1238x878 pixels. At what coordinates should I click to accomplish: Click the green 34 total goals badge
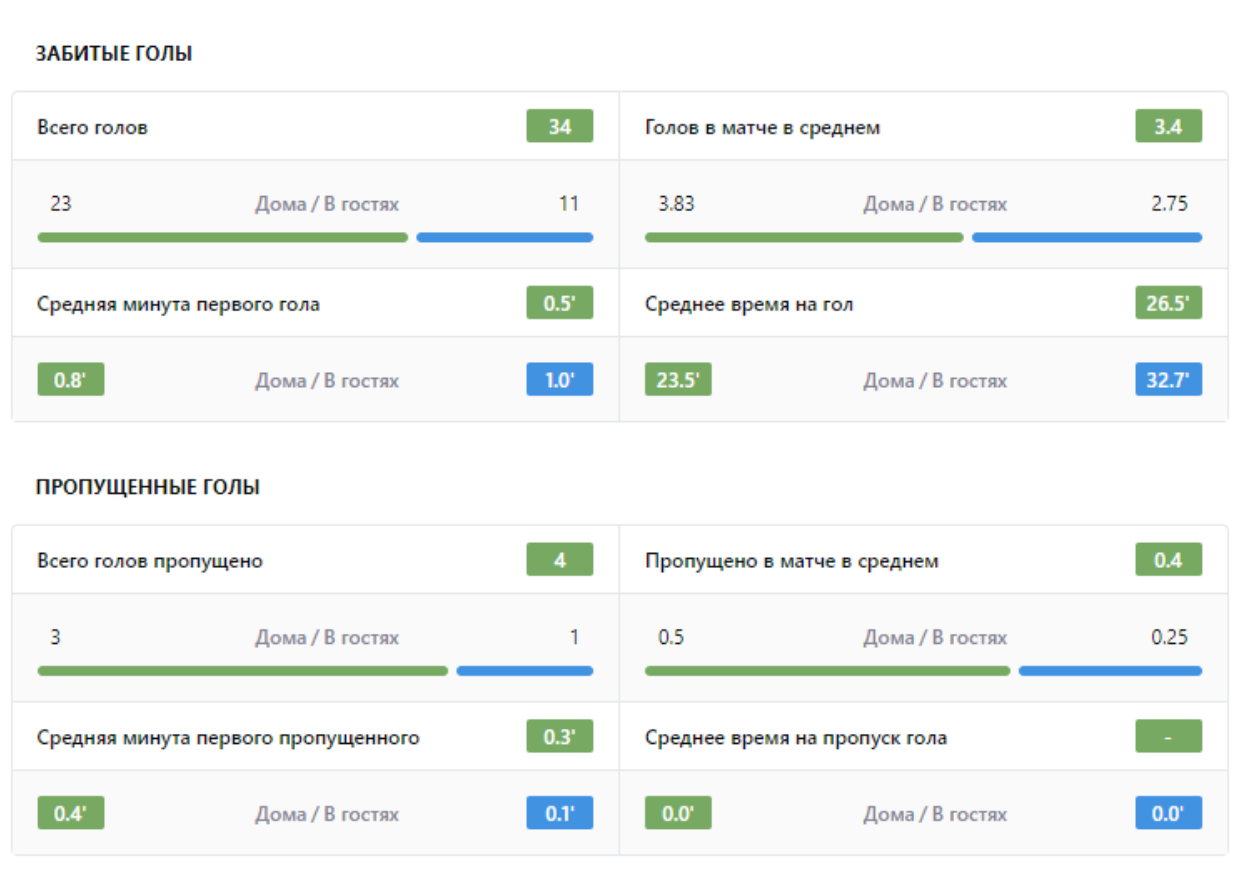pos(559,127)
